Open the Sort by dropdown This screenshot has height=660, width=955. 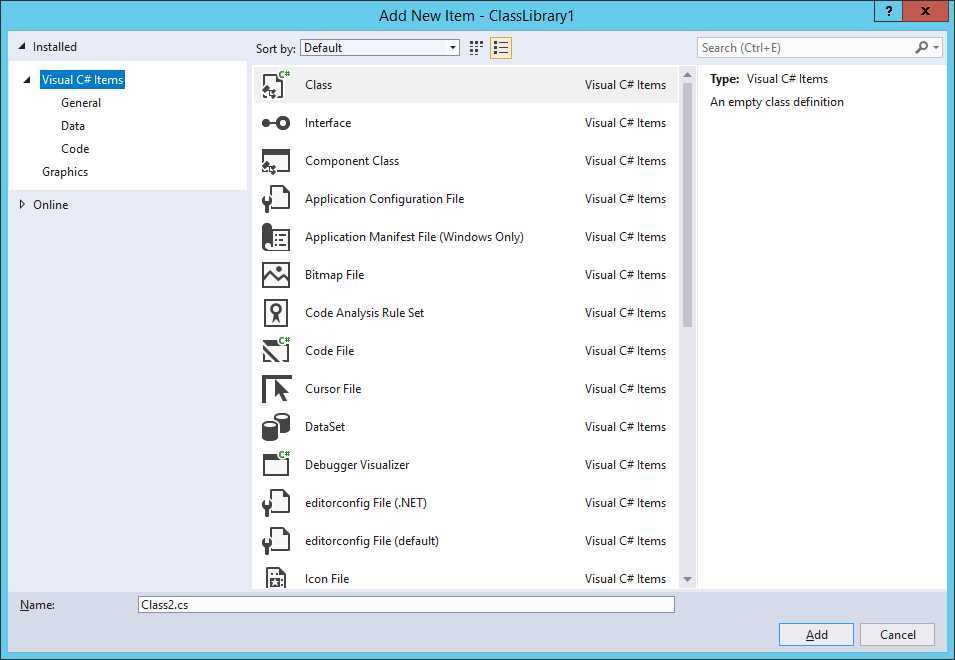[379, 47]
